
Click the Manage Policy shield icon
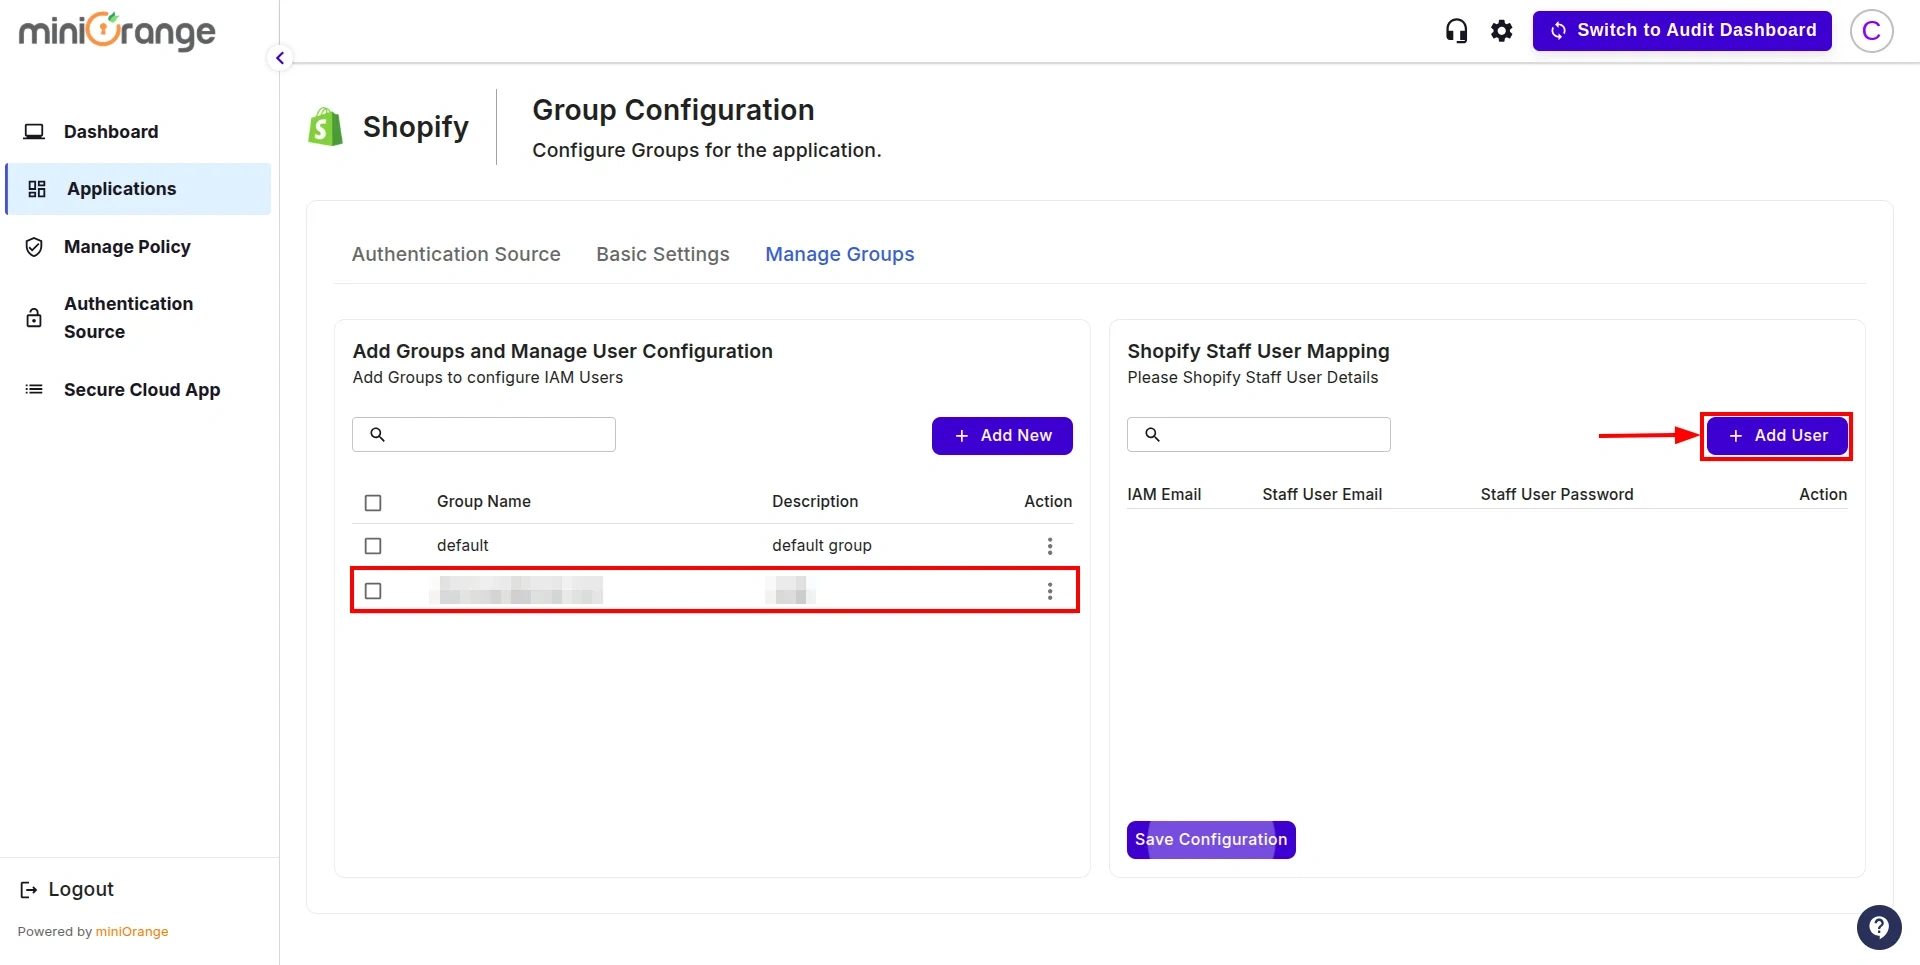click(33, 247)
